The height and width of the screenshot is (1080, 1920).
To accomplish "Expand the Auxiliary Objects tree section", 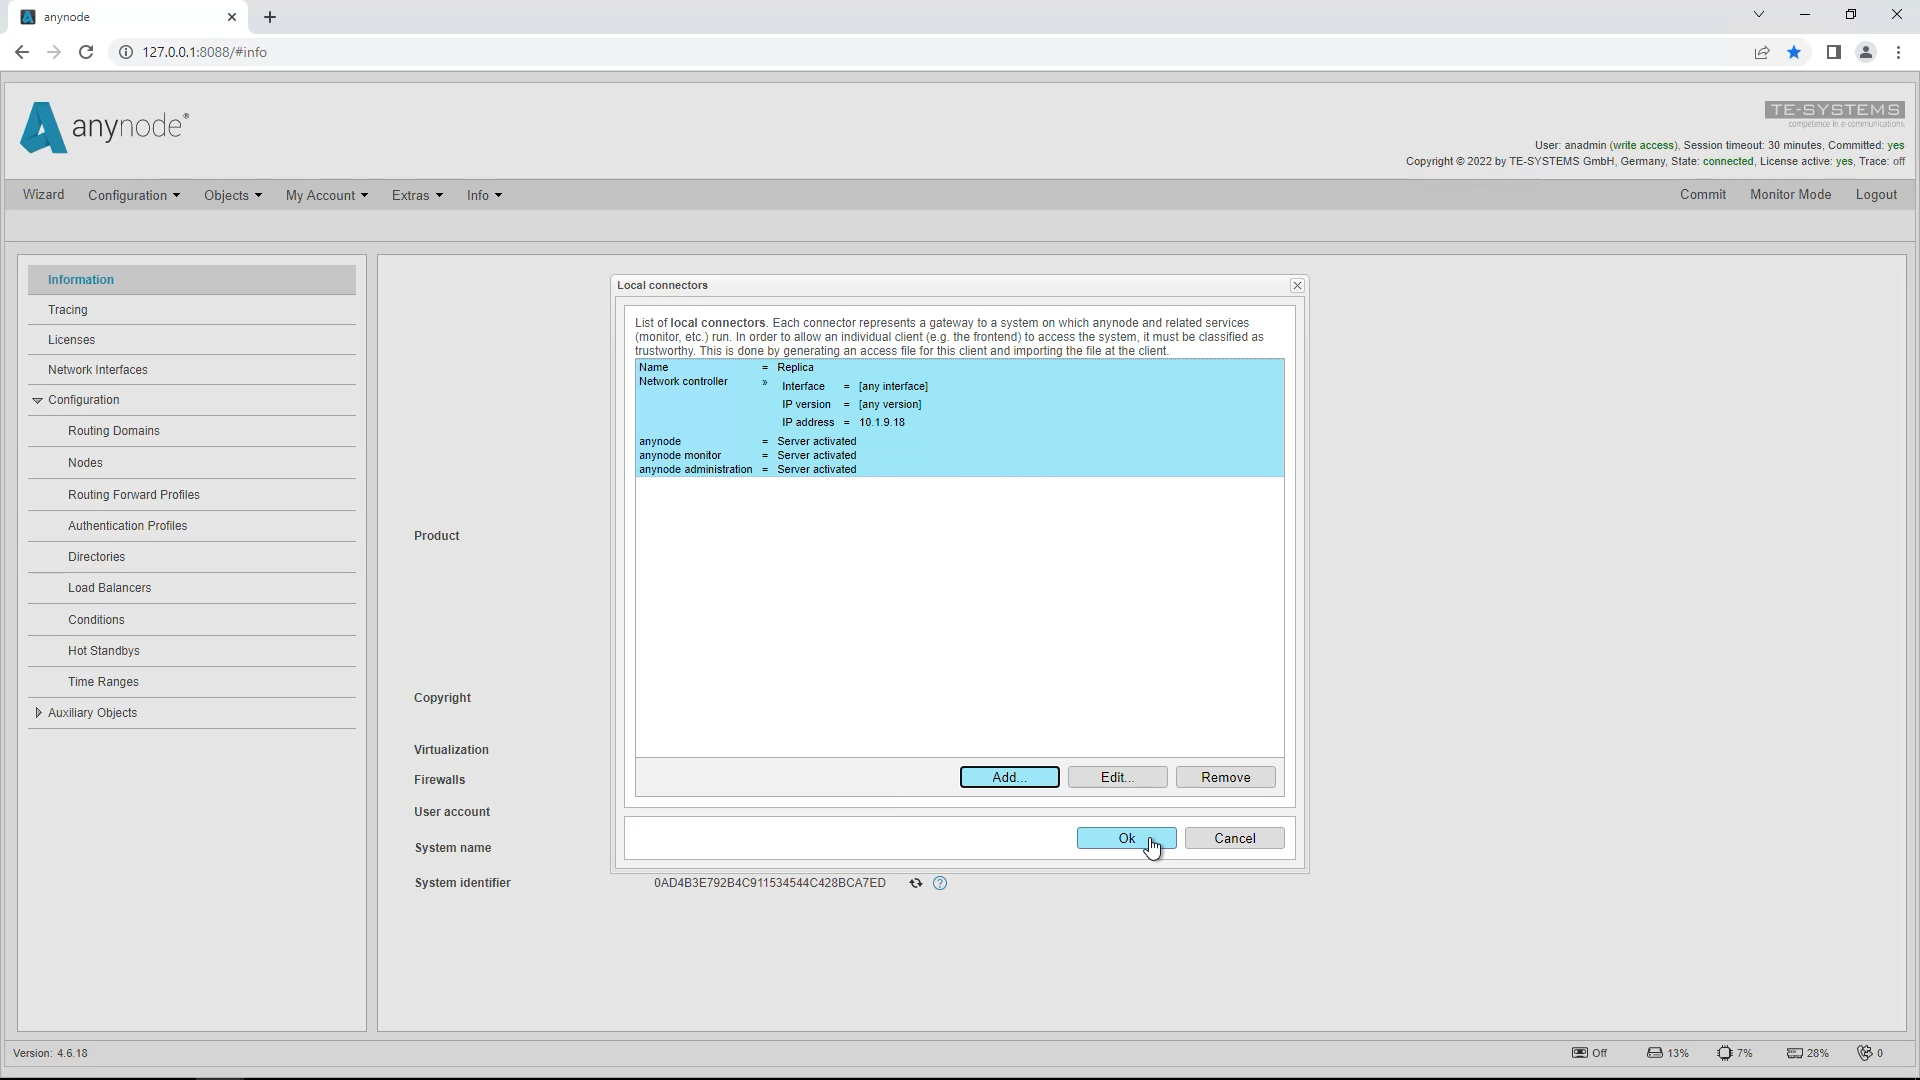I will (x=38, y=713).
